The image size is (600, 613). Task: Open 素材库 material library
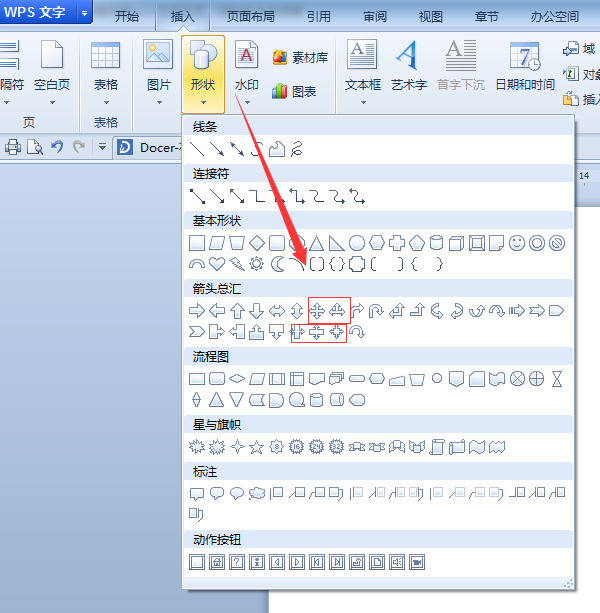tap(300, 58)
